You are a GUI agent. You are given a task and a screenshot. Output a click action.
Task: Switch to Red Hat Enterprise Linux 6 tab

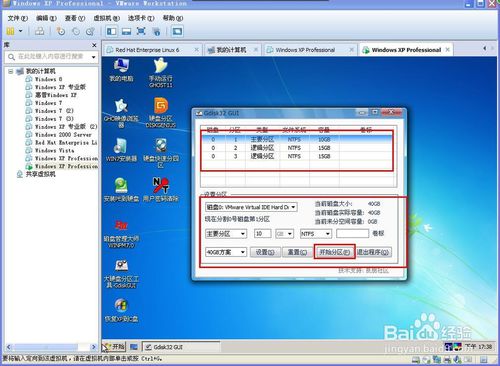click(x=152, y=50)
